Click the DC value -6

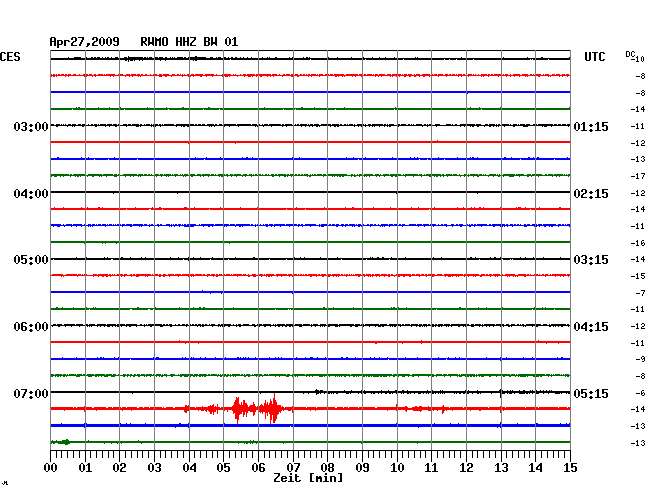click(x=640, y=393)
